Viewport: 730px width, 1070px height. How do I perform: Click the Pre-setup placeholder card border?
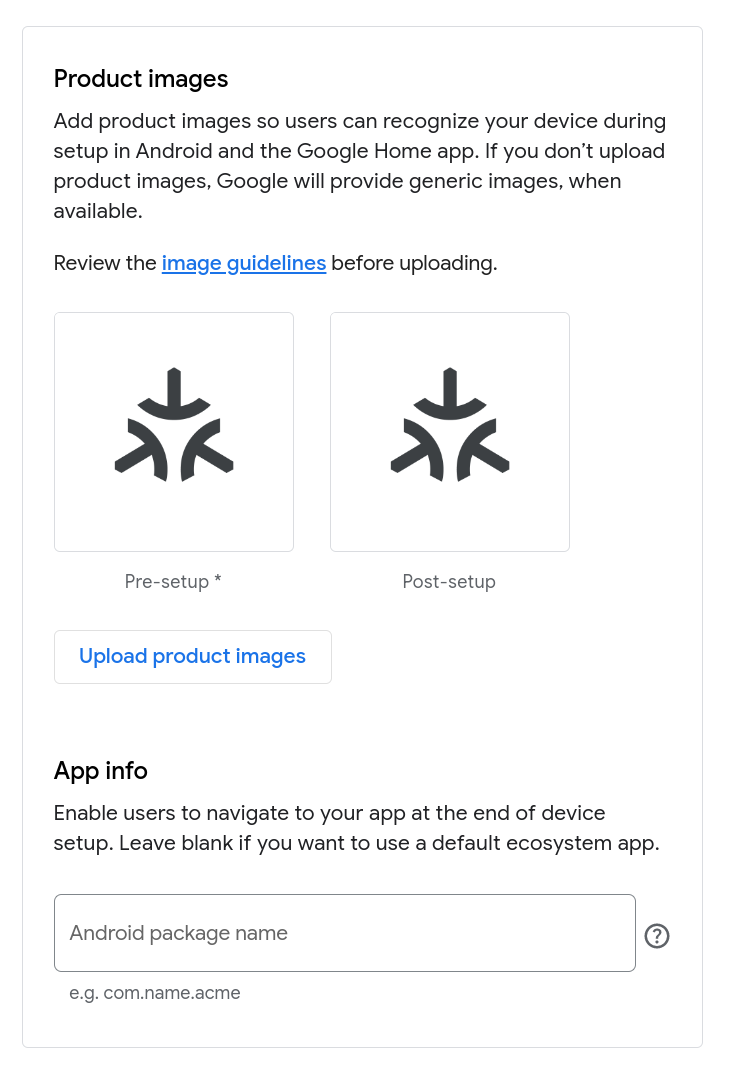tap(173, 314)
